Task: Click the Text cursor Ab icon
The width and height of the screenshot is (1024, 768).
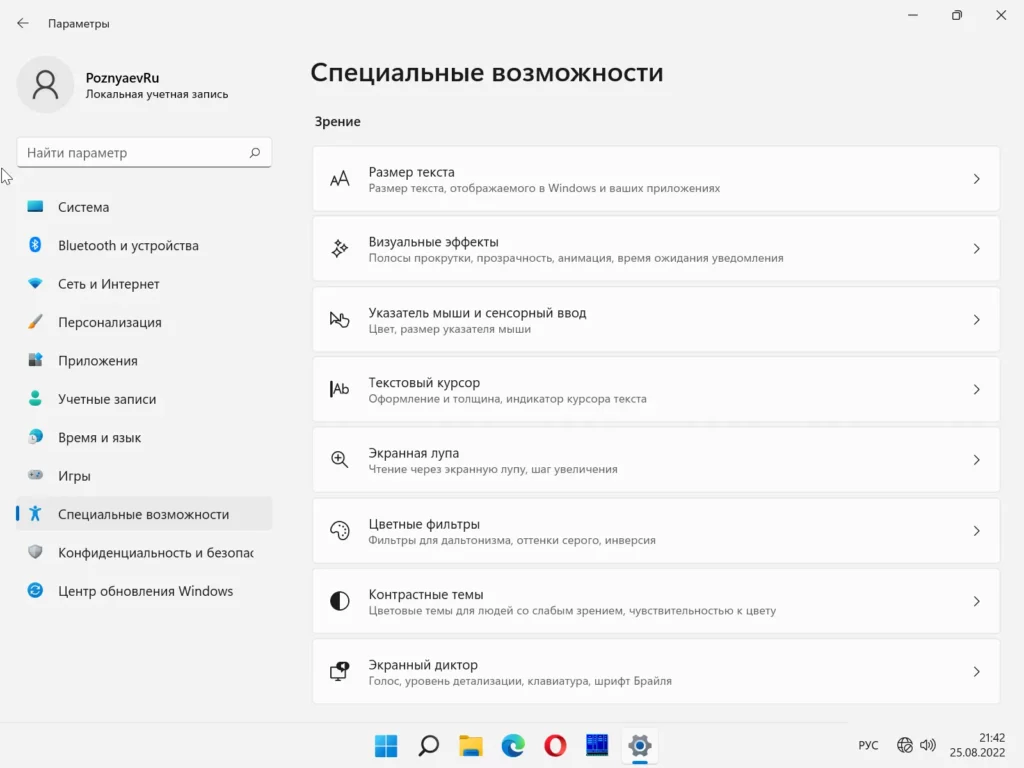Action: coord(340,390)
